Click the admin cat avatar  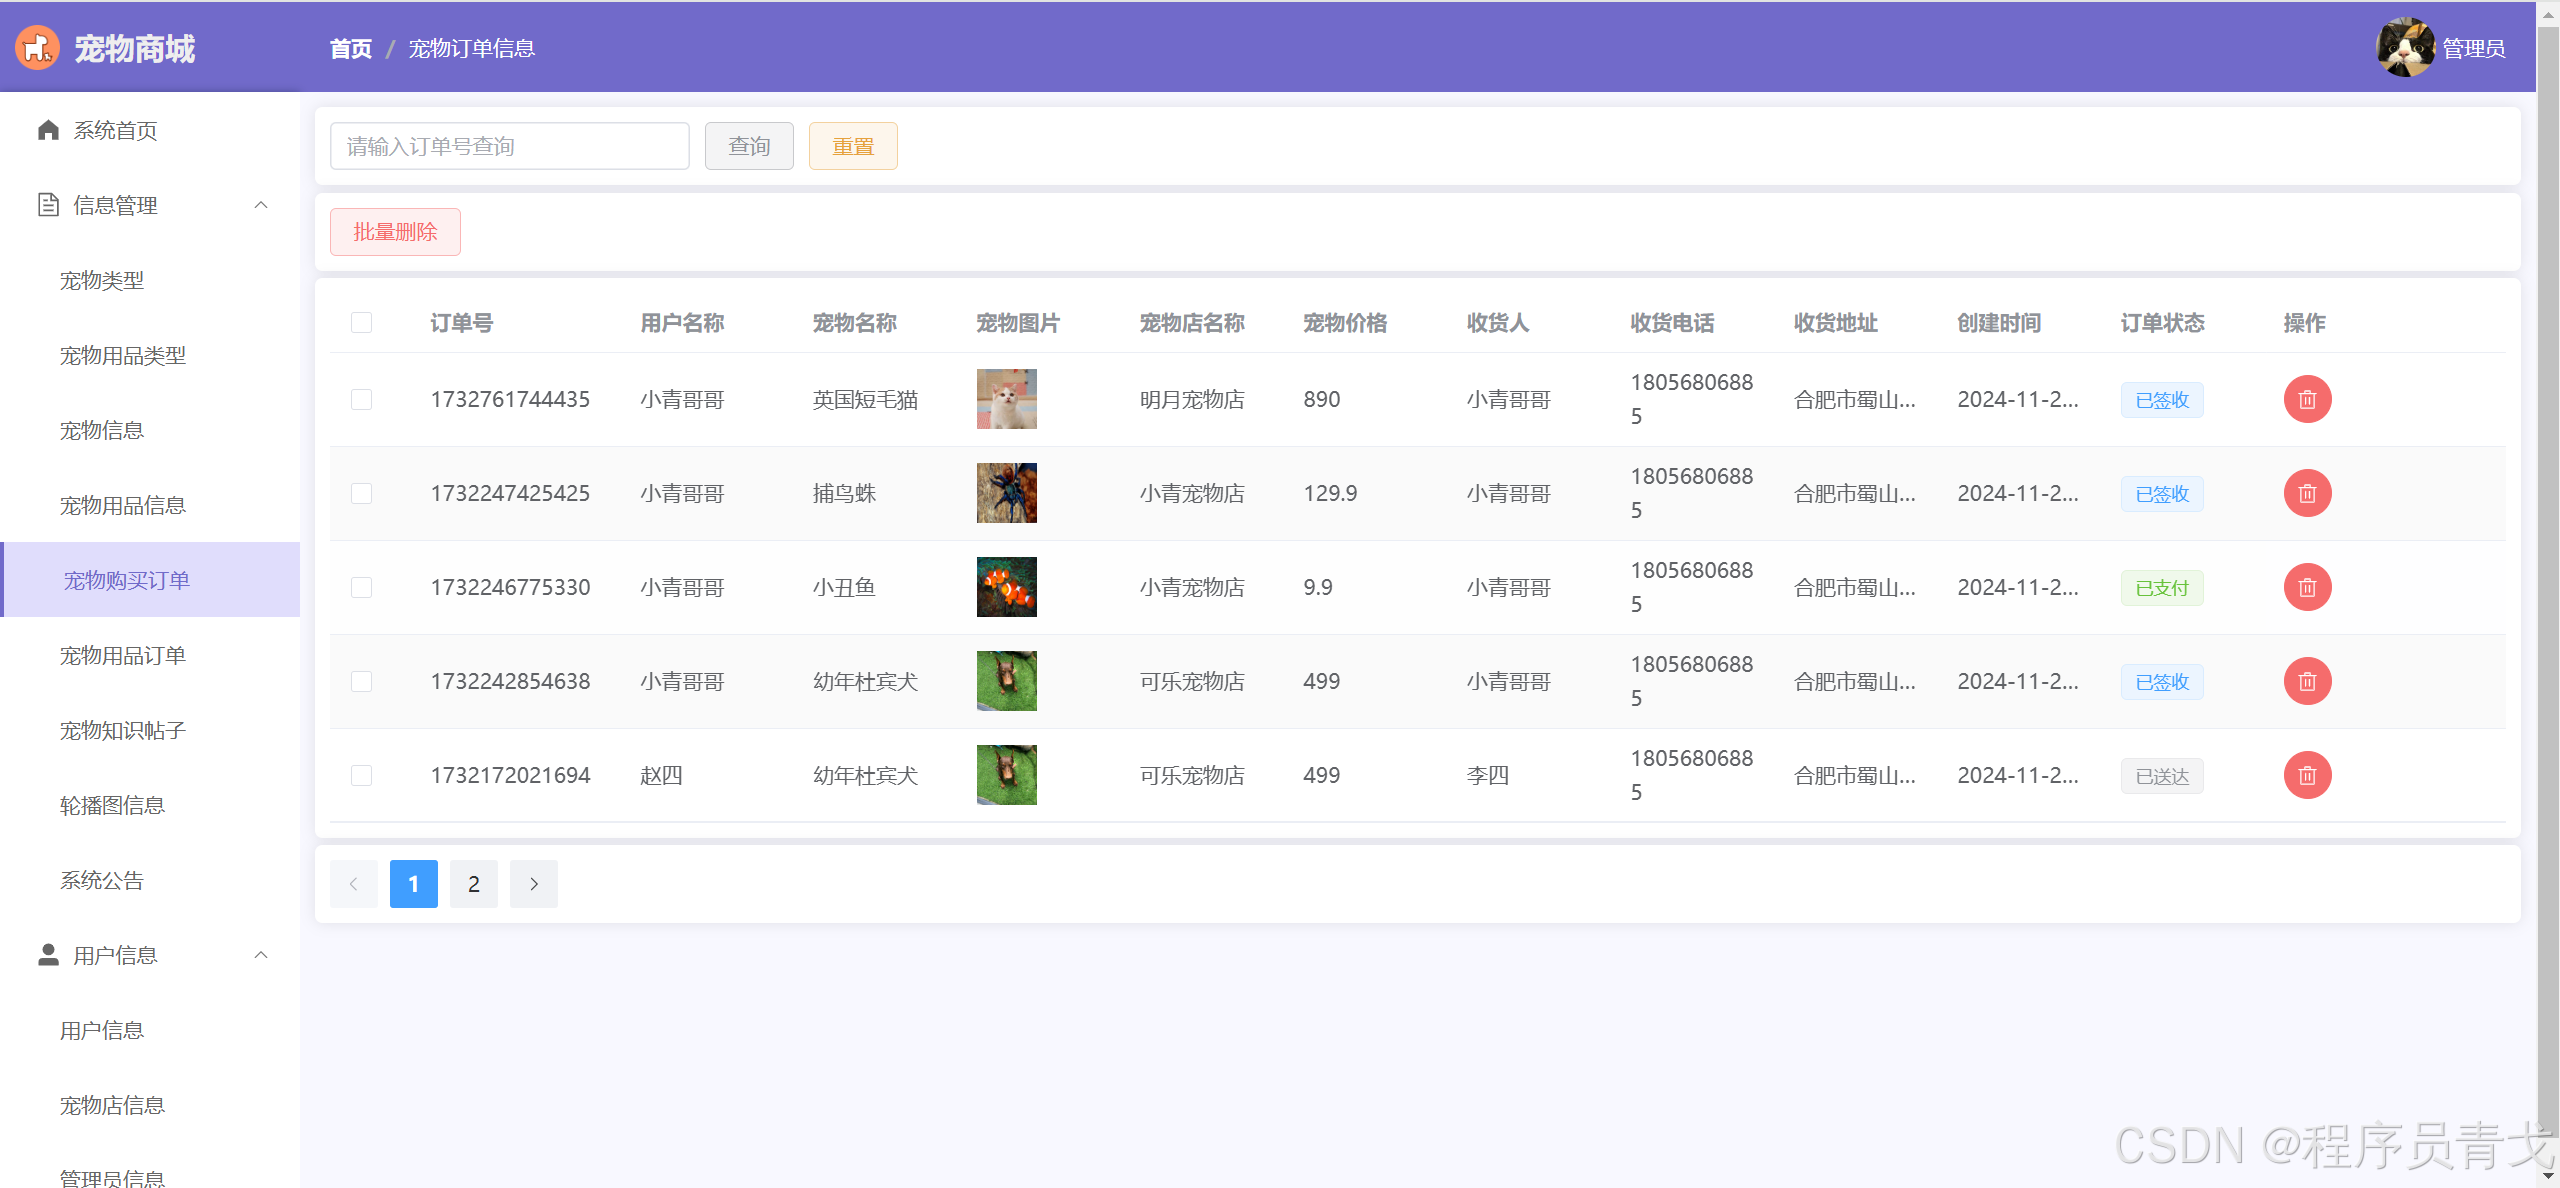(2404, 48)
